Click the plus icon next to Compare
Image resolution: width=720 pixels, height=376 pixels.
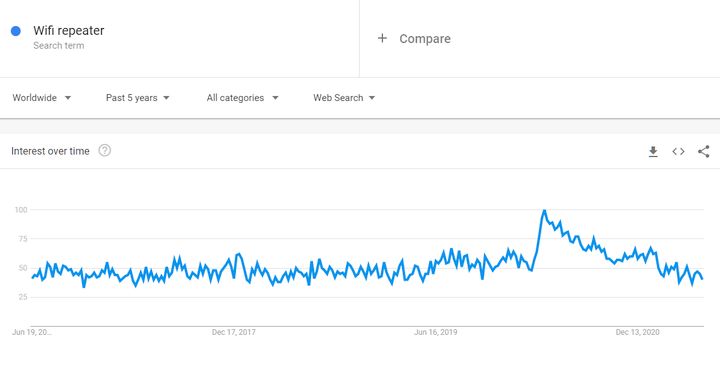pos(382,38)
